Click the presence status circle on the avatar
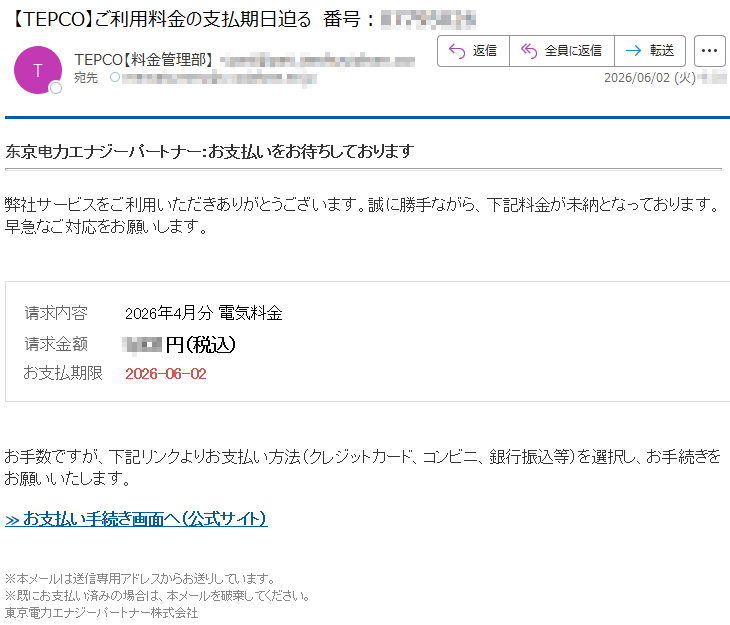The width and height of the screenshot is (730, 625). (56, 88)
